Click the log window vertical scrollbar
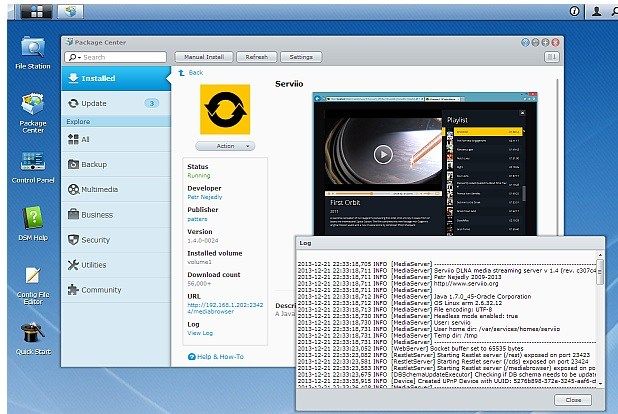 600,272
